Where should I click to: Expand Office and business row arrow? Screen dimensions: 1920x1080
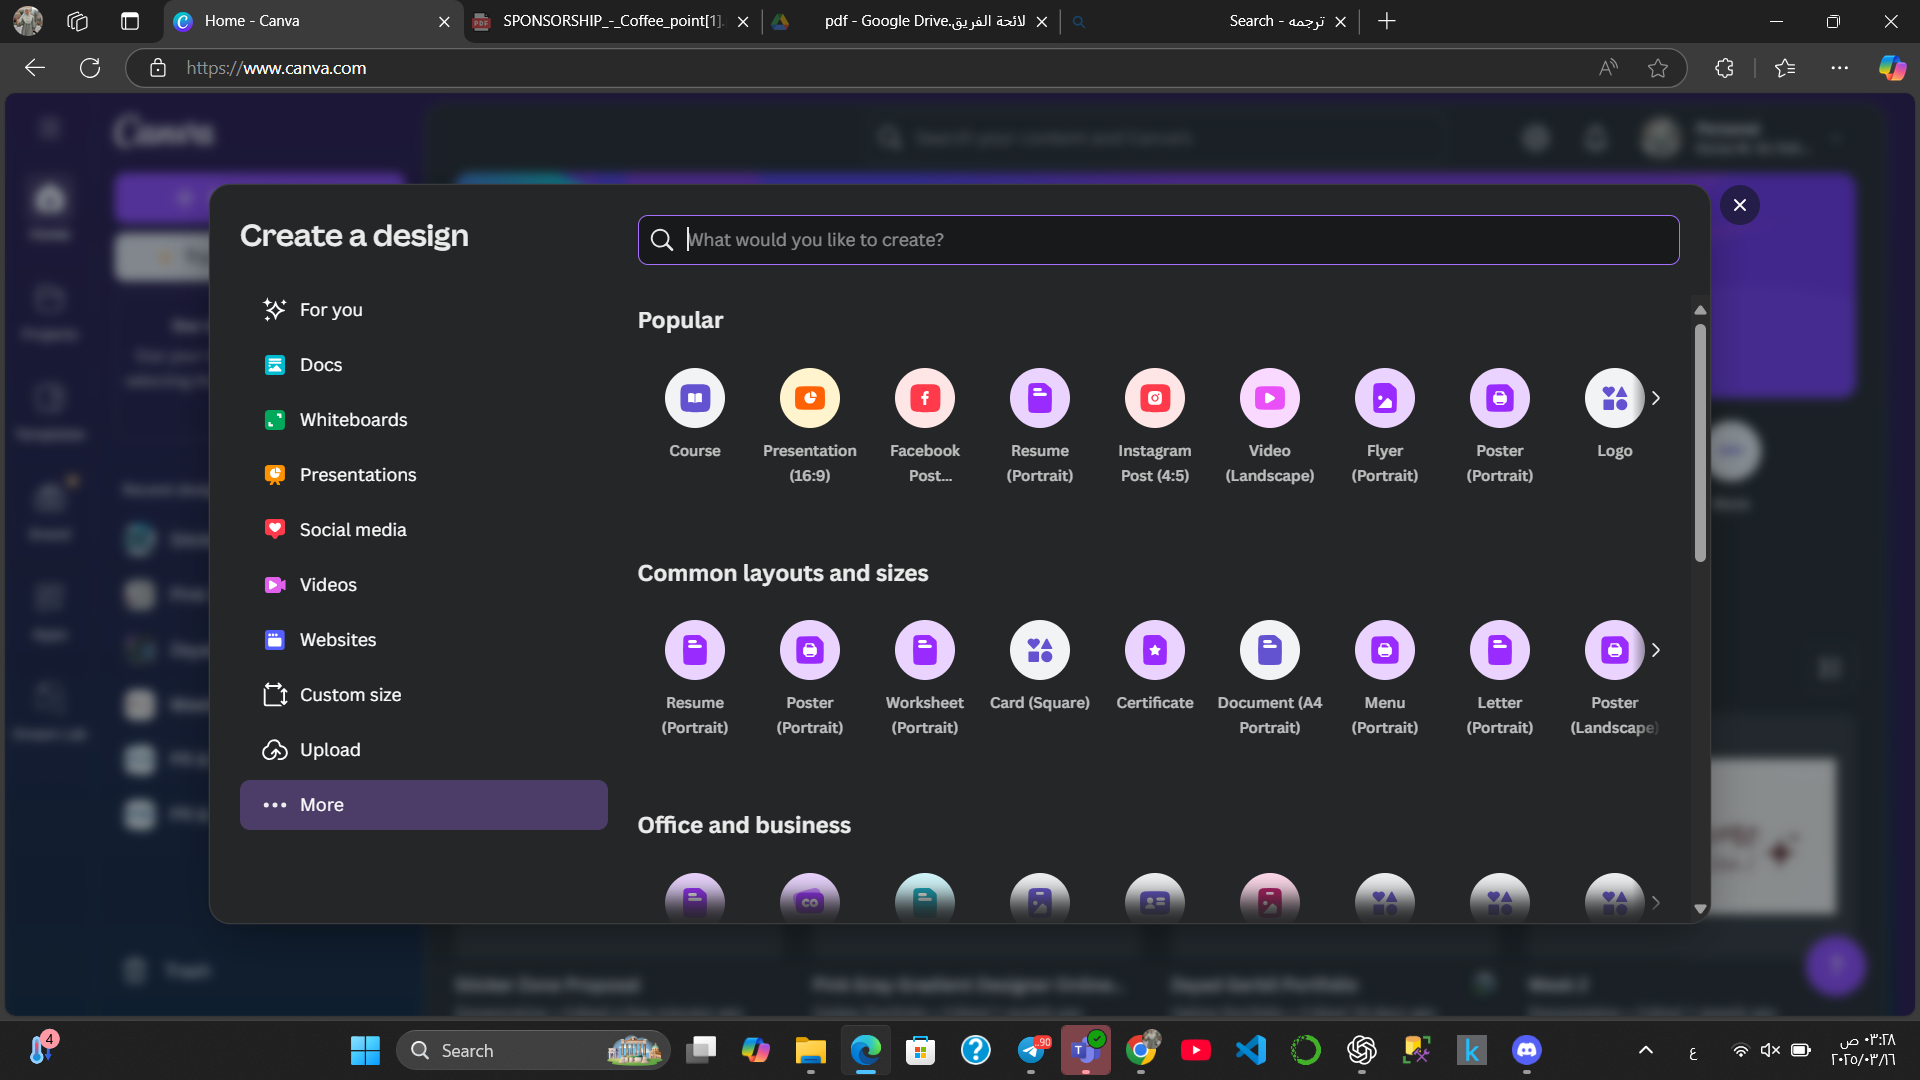(x=1656, y=902)
